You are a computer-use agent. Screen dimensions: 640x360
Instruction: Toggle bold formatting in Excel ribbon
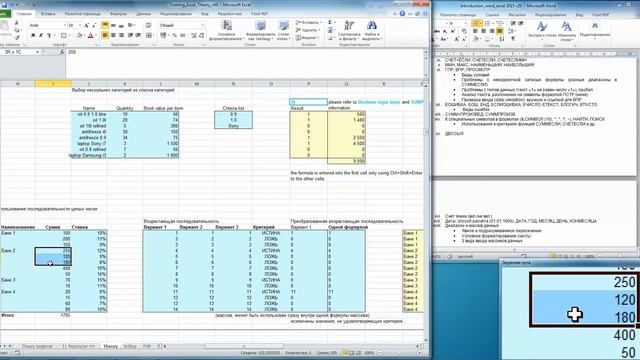click(33, 36)
